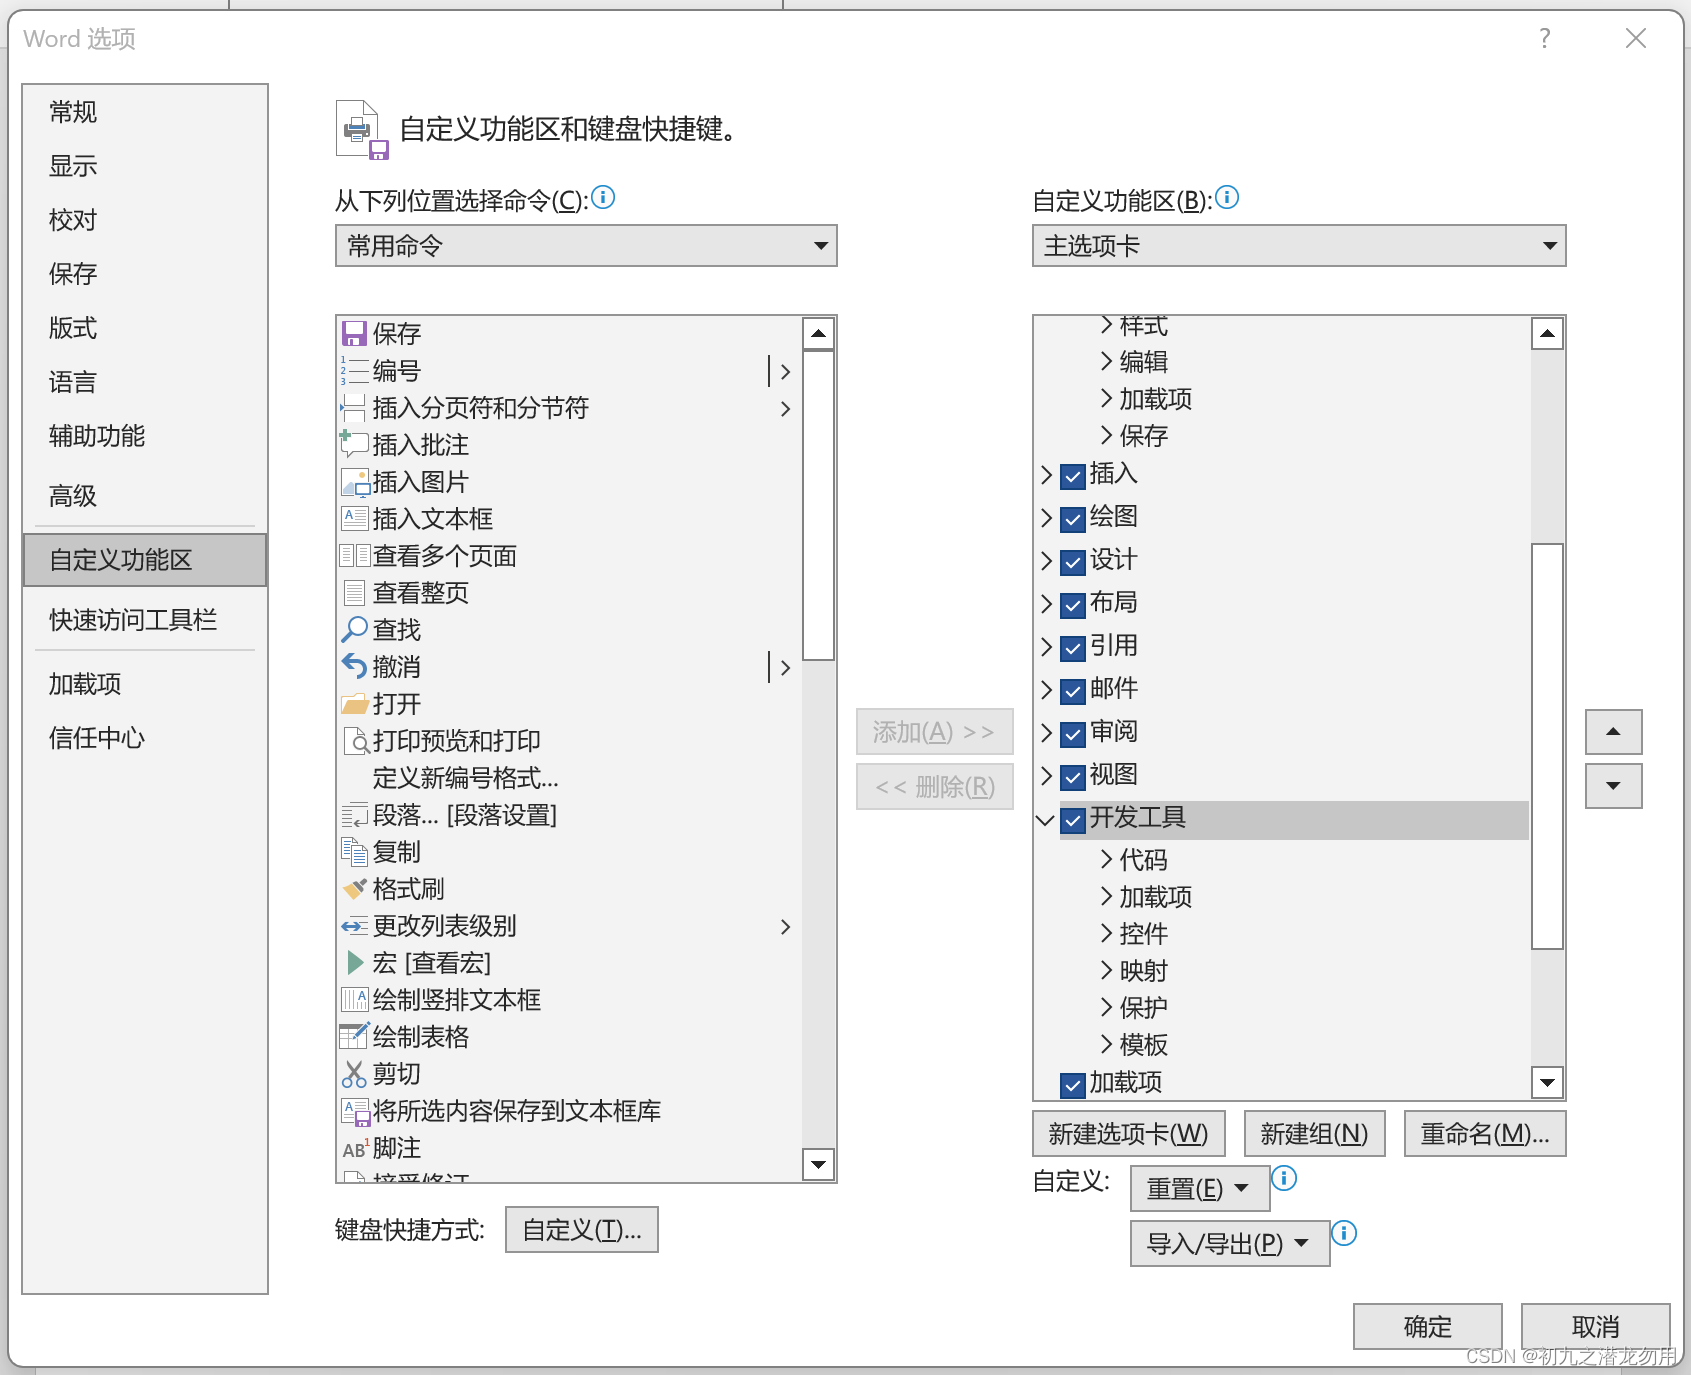Click the 新建选项卡(W) button
Screen dimensions: 1691x1375
point(1129,1133)
